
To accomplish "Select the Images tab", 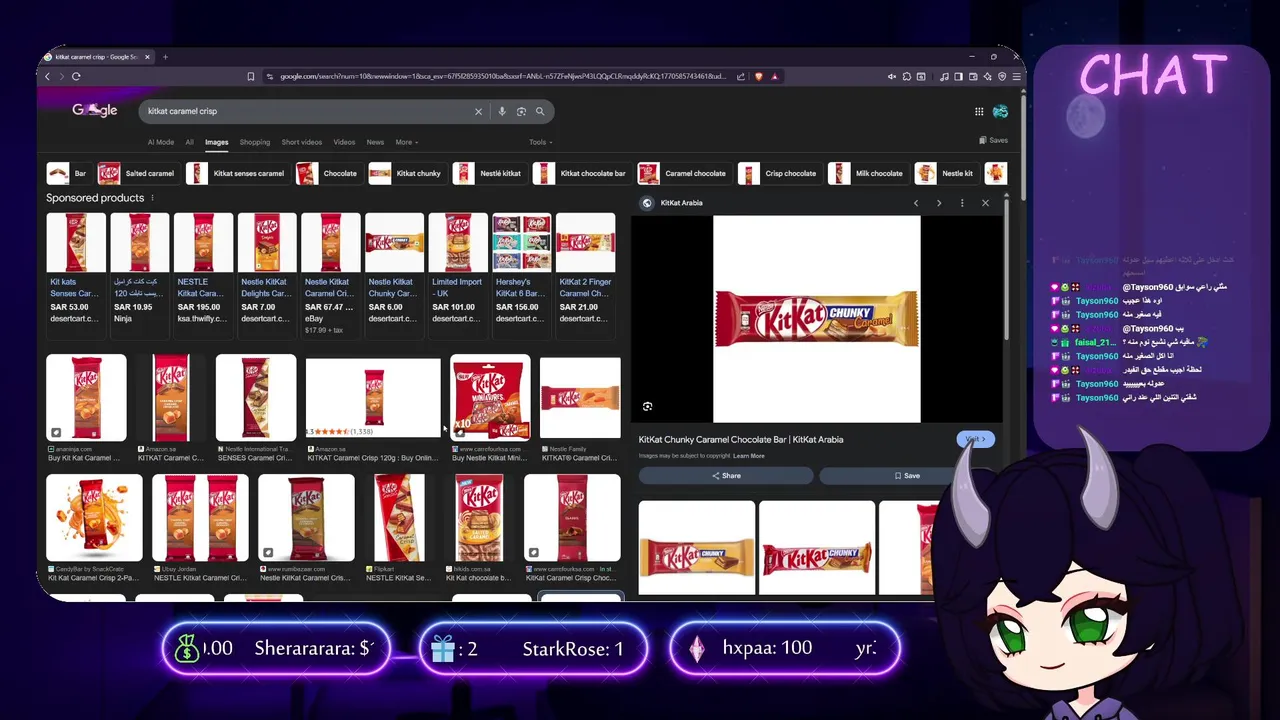I will pos(217,142).
